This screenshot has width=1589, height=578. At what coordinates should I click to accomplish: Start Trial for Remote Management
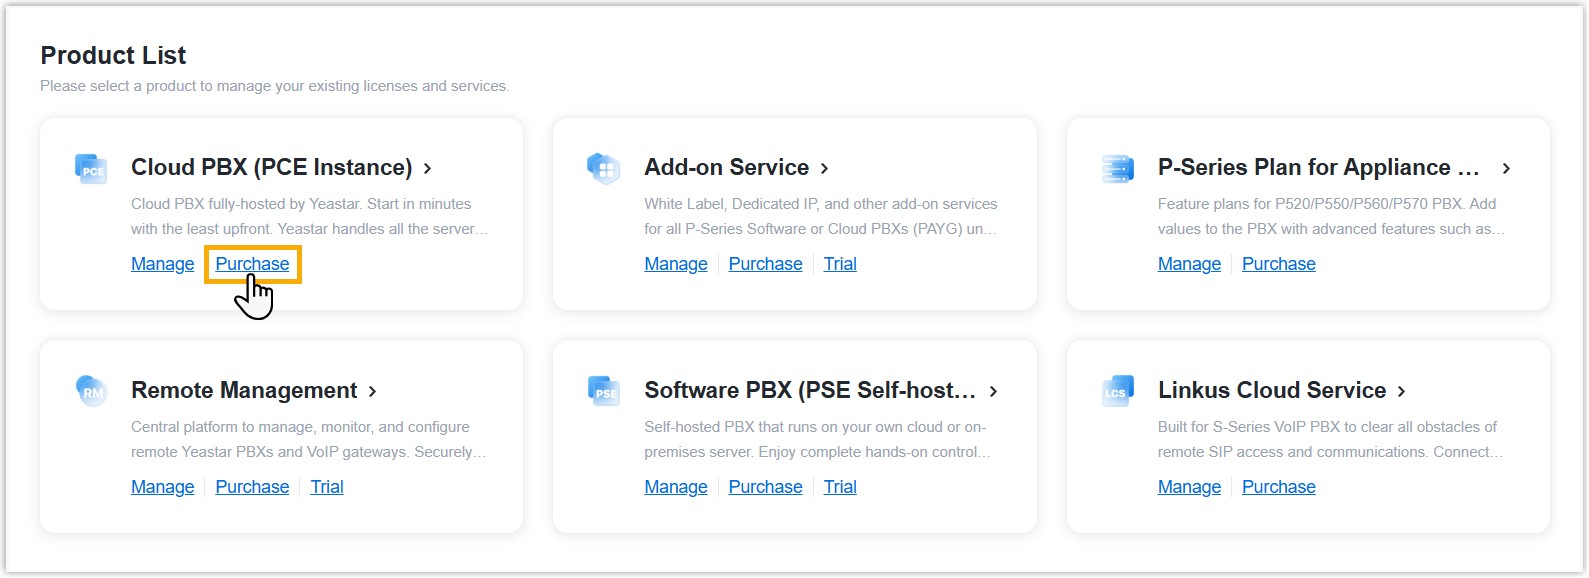pos(327,487)
